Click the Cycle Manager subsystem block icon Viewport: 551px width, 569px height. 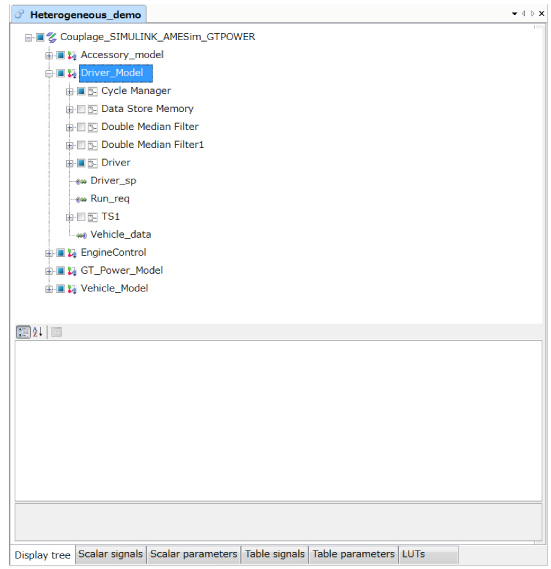click(93, 91)
